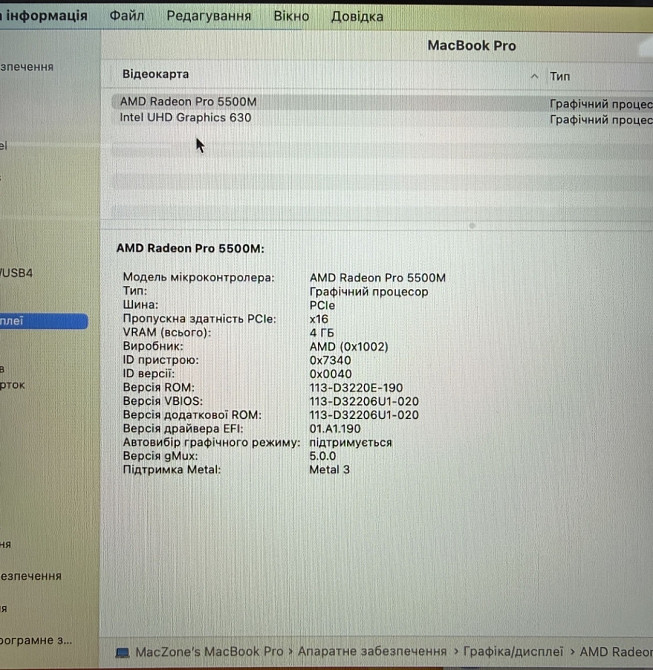Click the Автовибір графічного режиму value підтримується
Viewport: 653px width, 670px height.
350,442
